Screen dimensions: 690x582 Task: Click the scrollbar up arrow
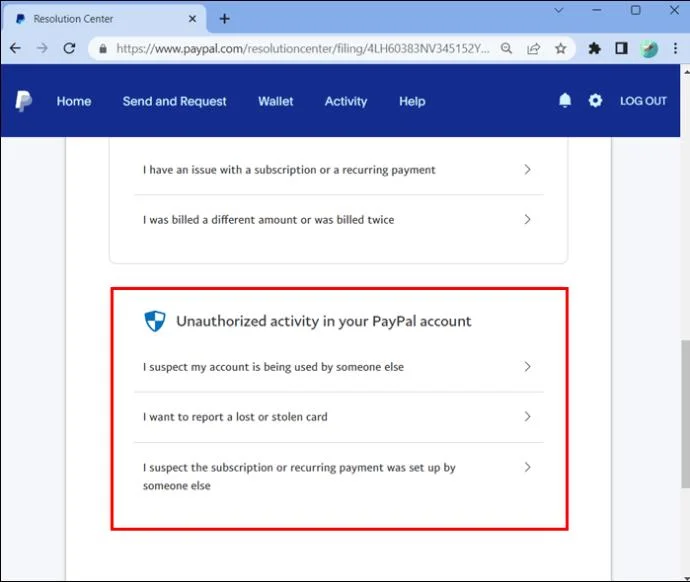click(x=686, y=70)
